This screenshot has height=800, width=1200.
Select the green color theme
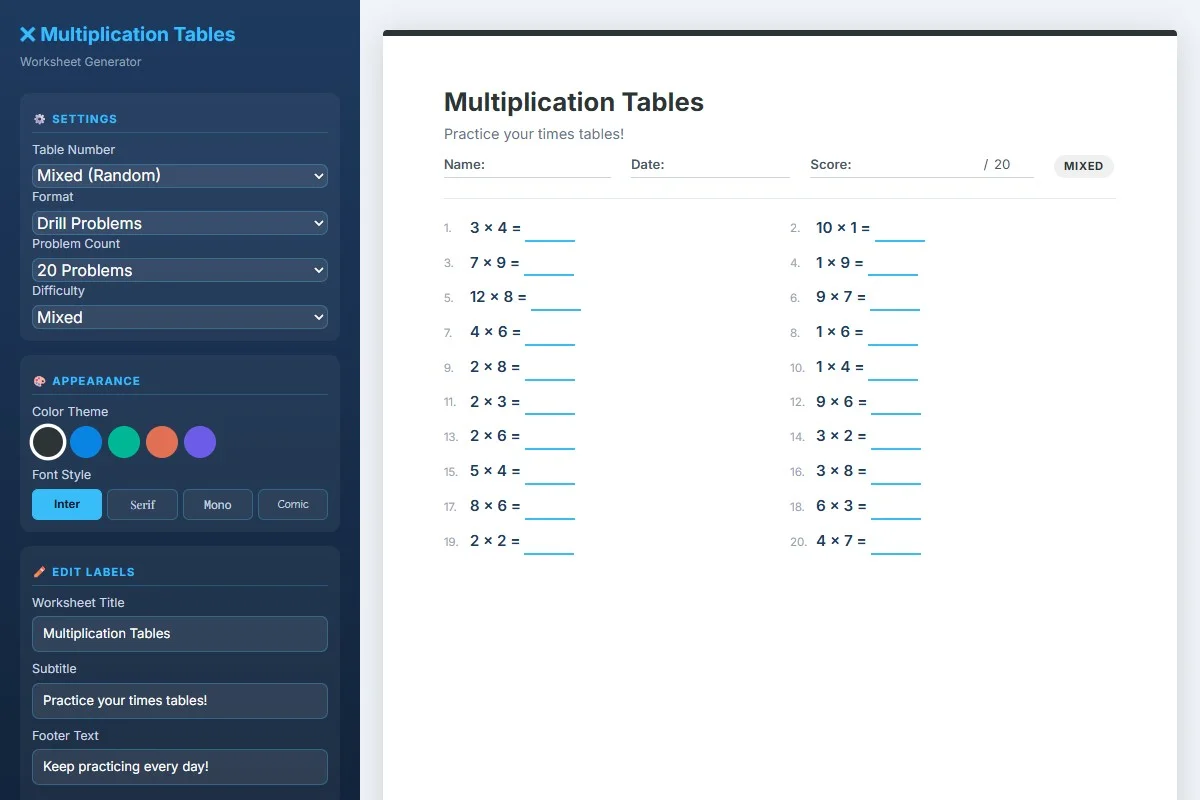[124, 442]
